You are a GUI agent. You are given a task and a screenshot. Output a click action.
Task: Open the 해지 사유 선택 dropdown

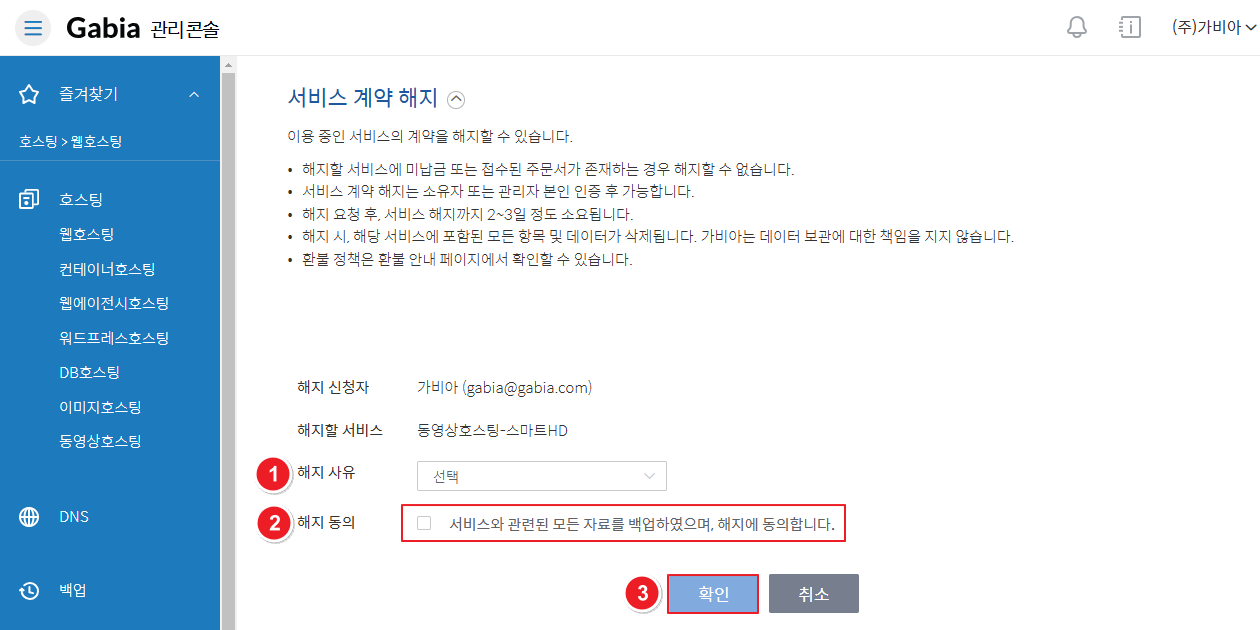541,476
